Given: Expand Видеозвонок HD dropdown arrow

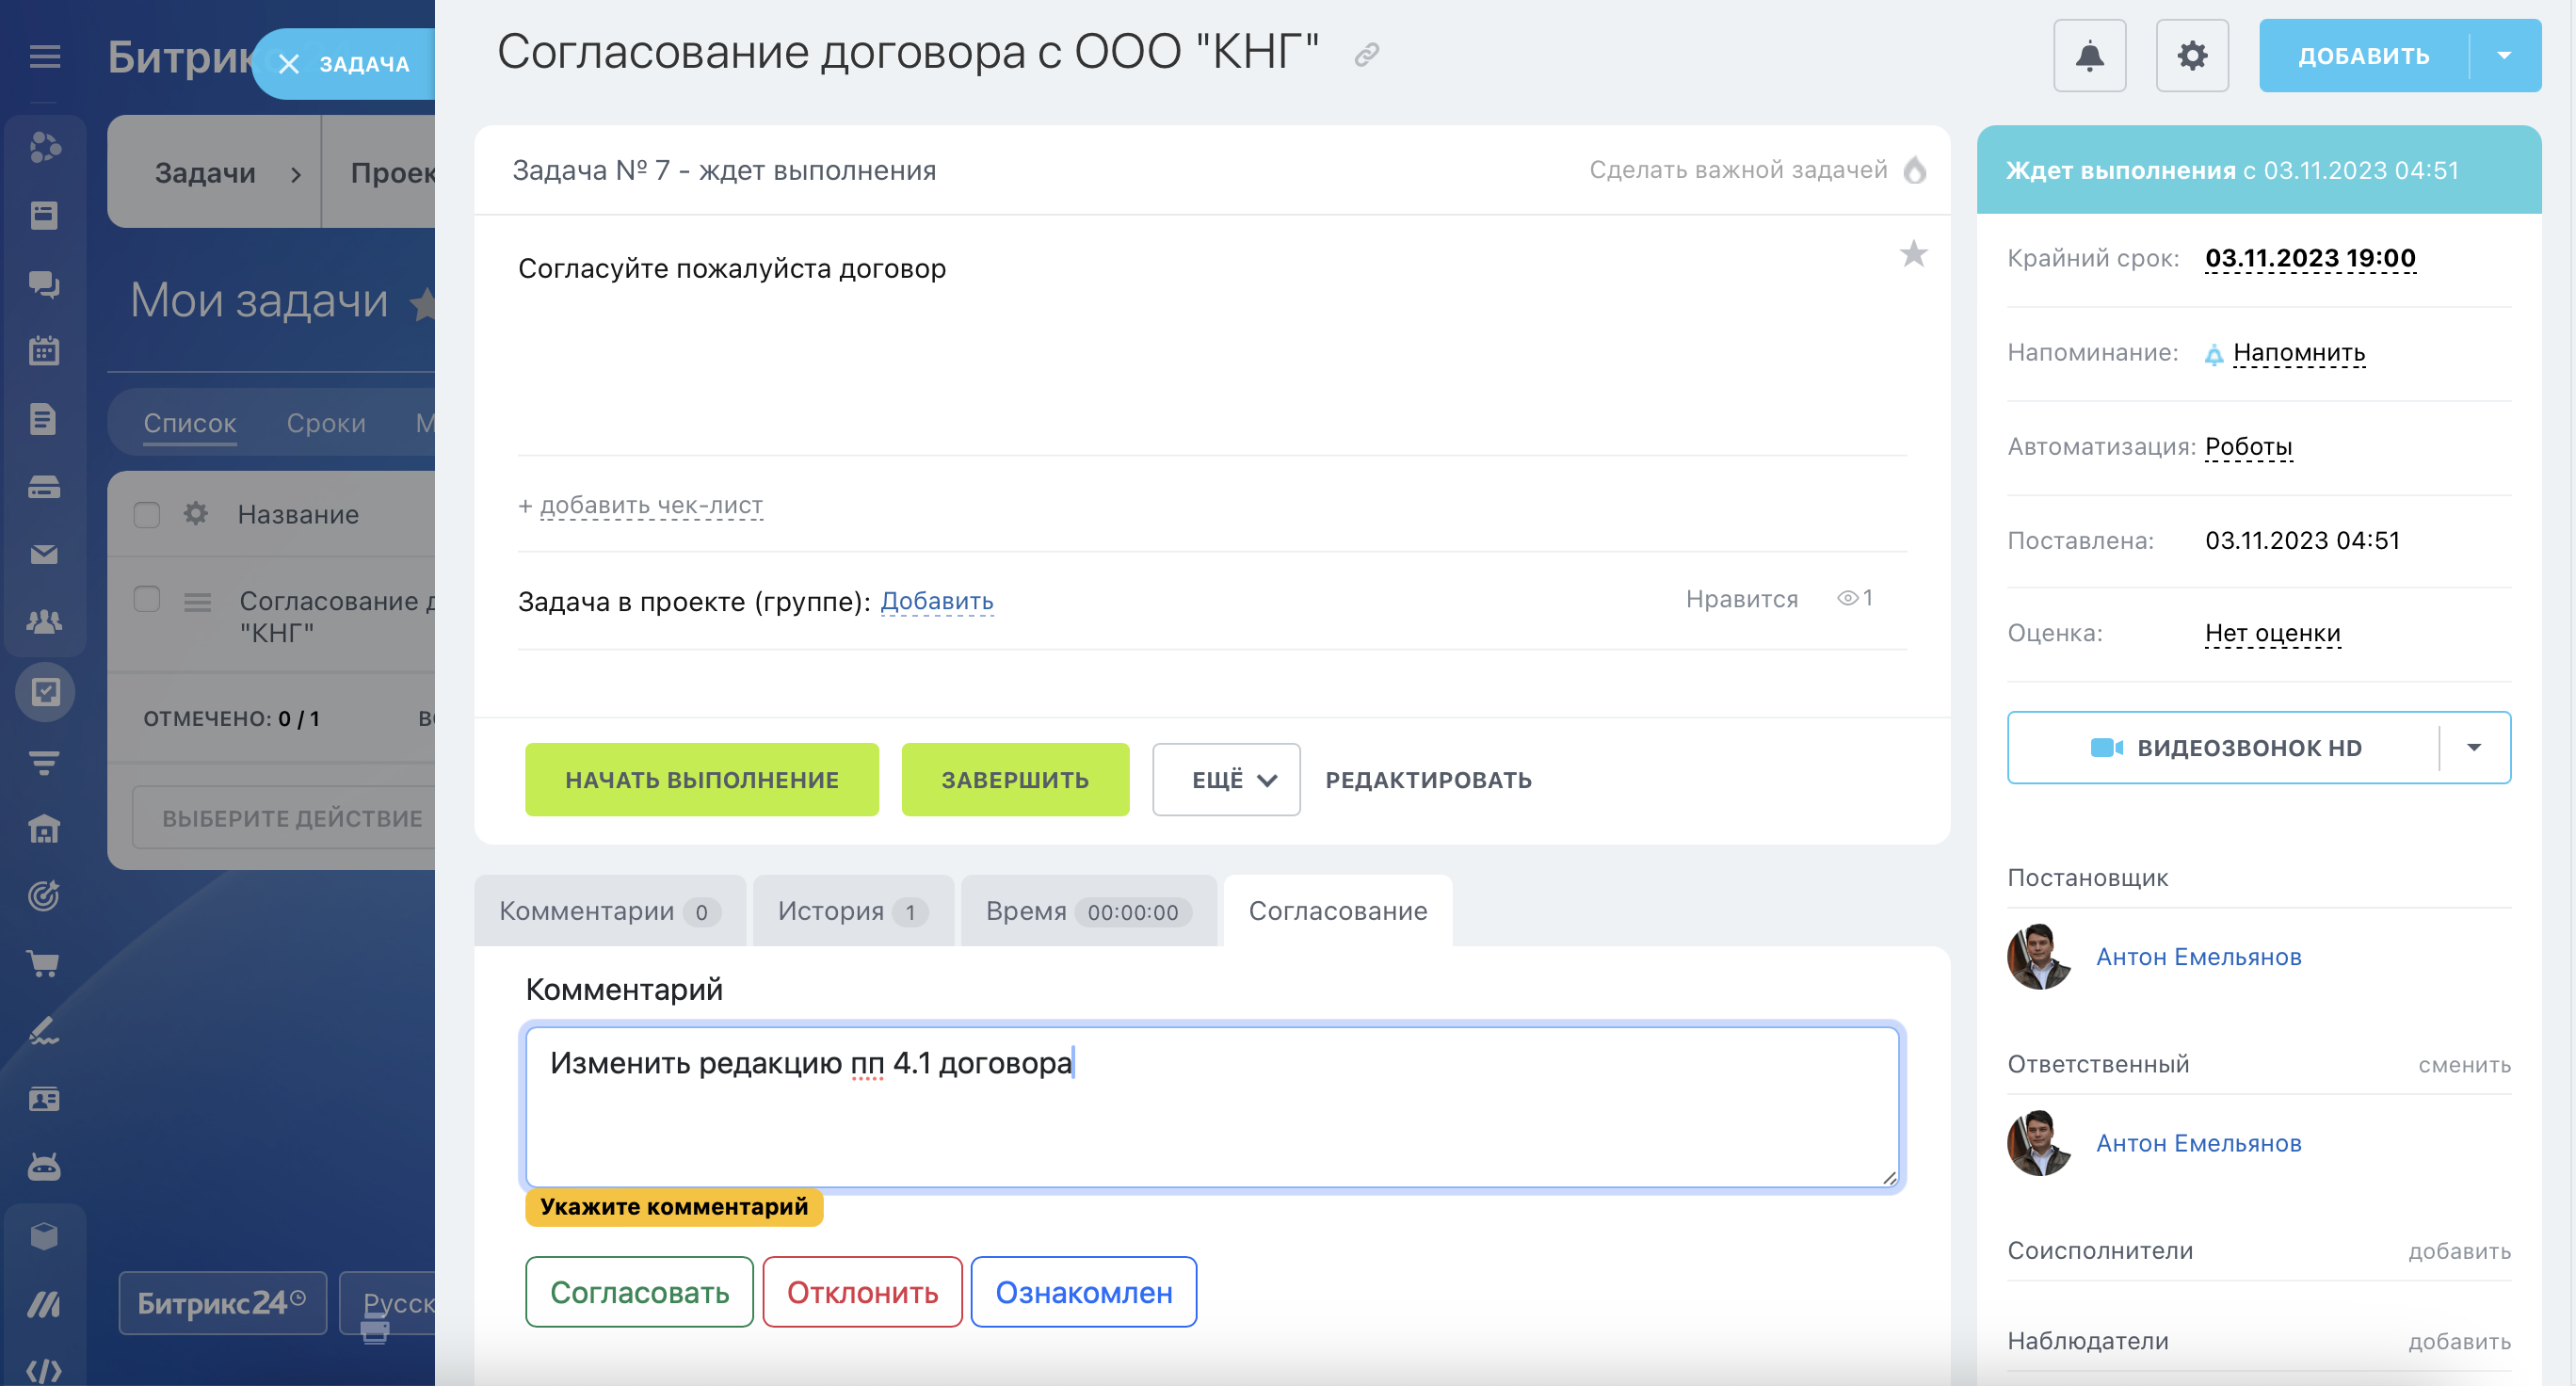Looking at the screenshot, I should tap(2474, 748).
